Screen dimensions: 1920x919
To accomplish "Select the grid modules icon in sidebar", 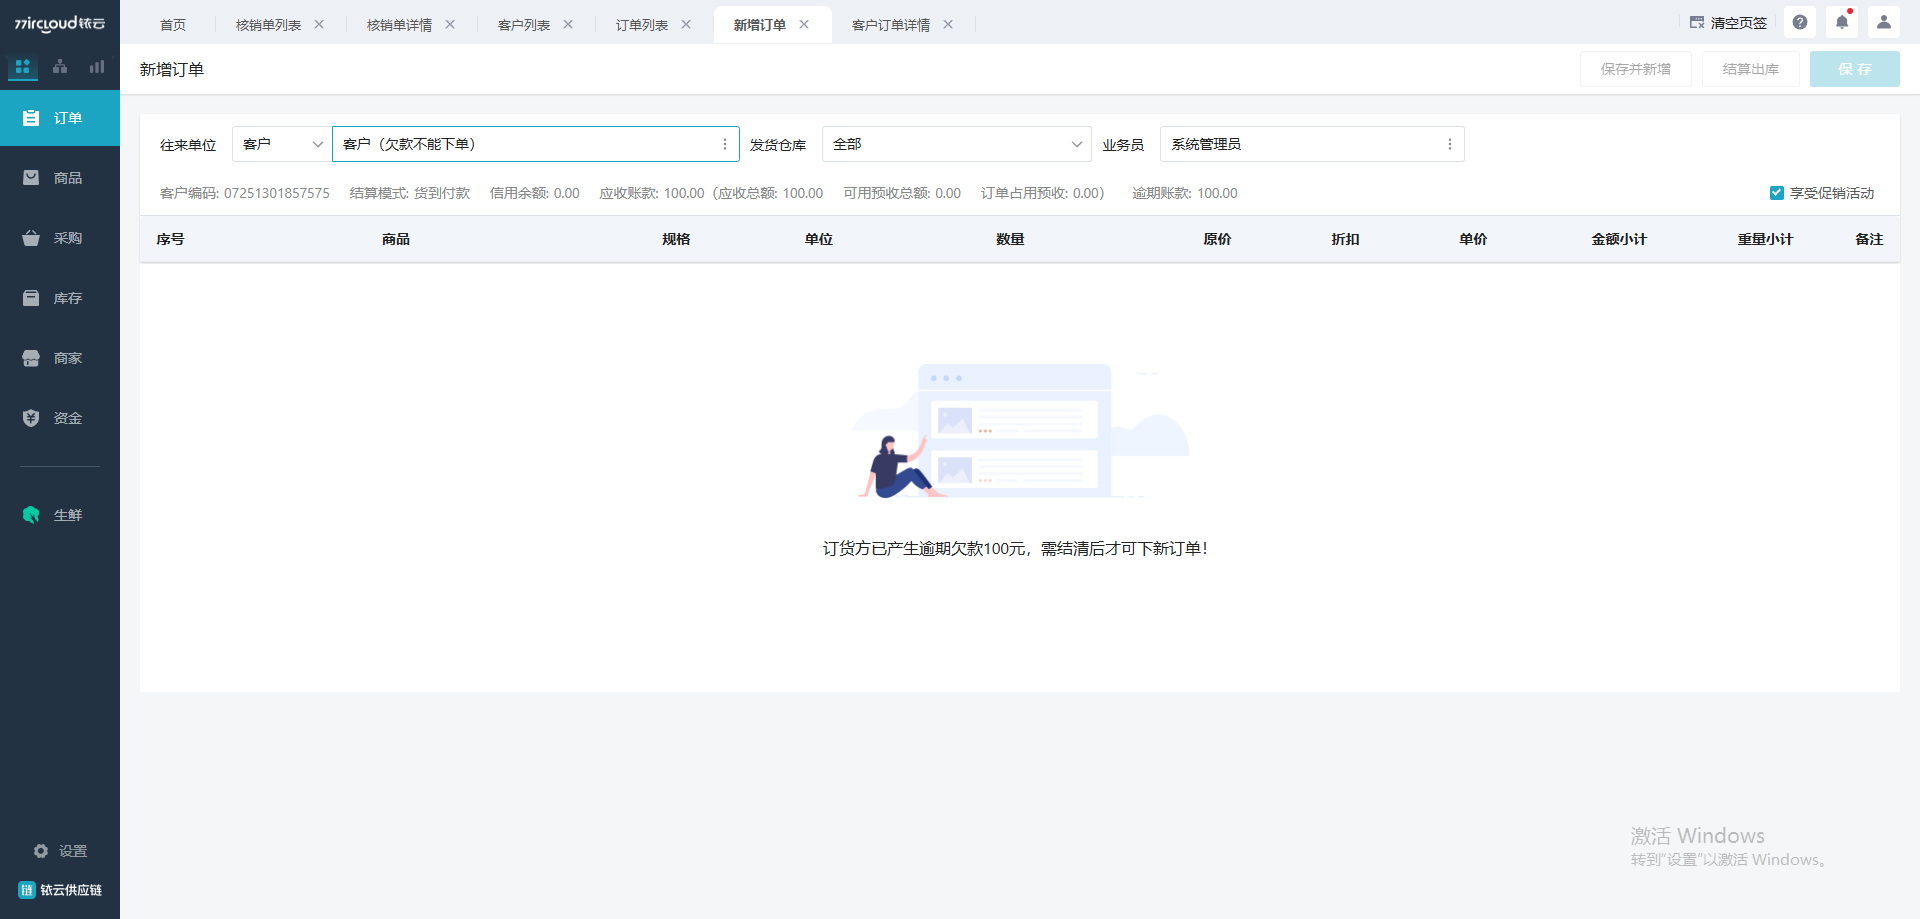I will point(22,67).
